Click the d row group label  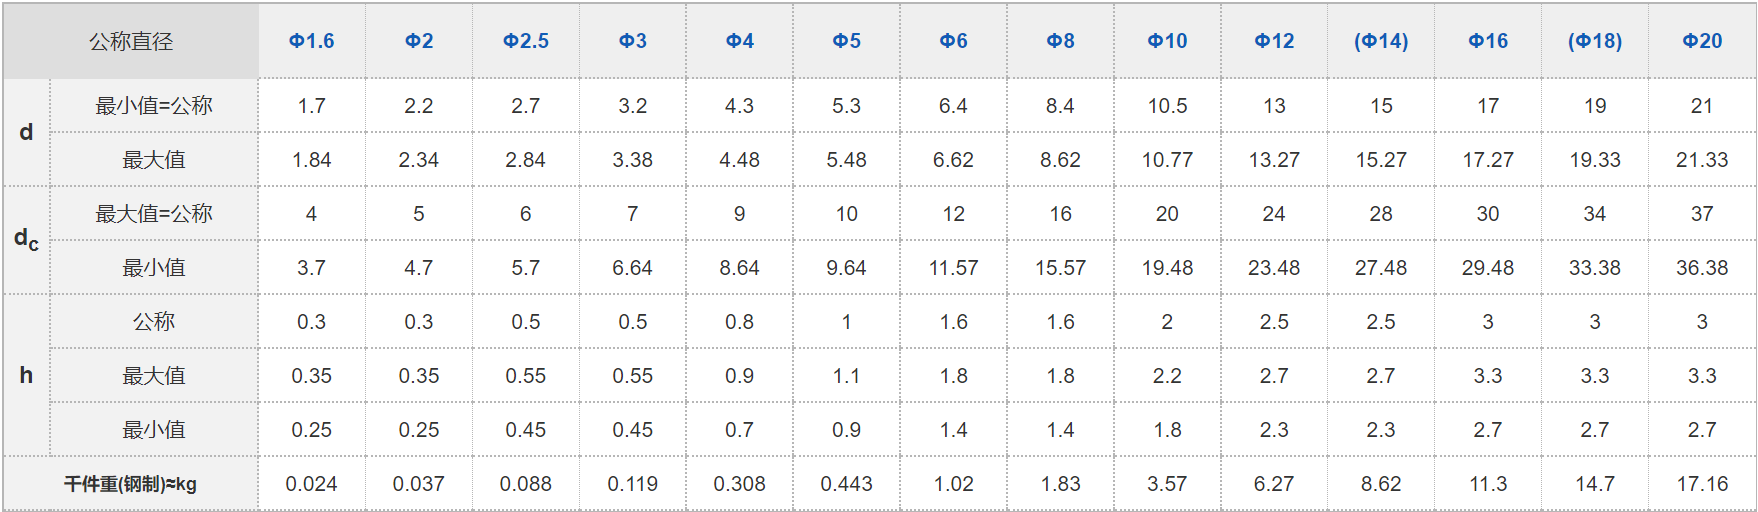coord(26,132)
